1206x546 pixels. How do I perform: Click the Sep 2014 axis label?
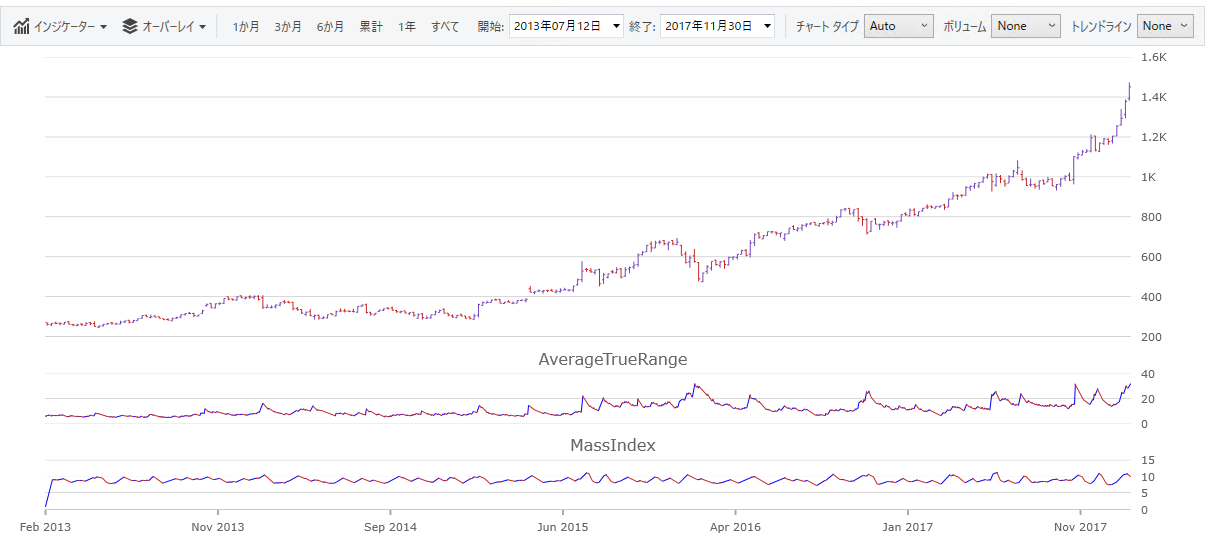click(390, 526)
